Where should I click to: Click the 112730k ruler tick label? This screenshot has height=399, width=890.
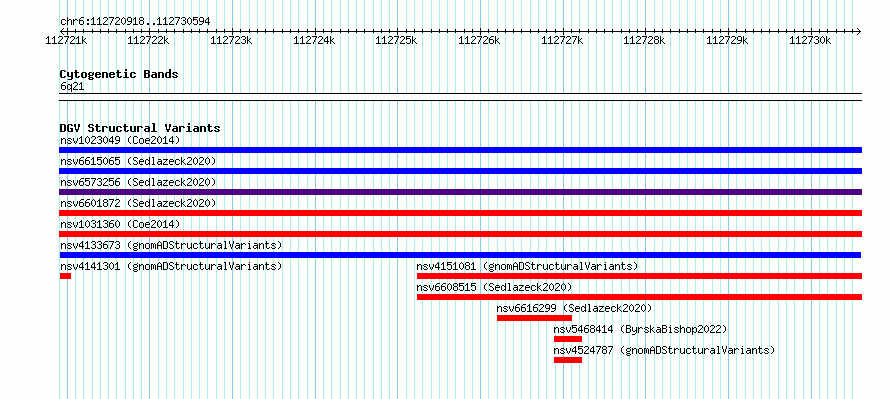(x=810, y=40)
